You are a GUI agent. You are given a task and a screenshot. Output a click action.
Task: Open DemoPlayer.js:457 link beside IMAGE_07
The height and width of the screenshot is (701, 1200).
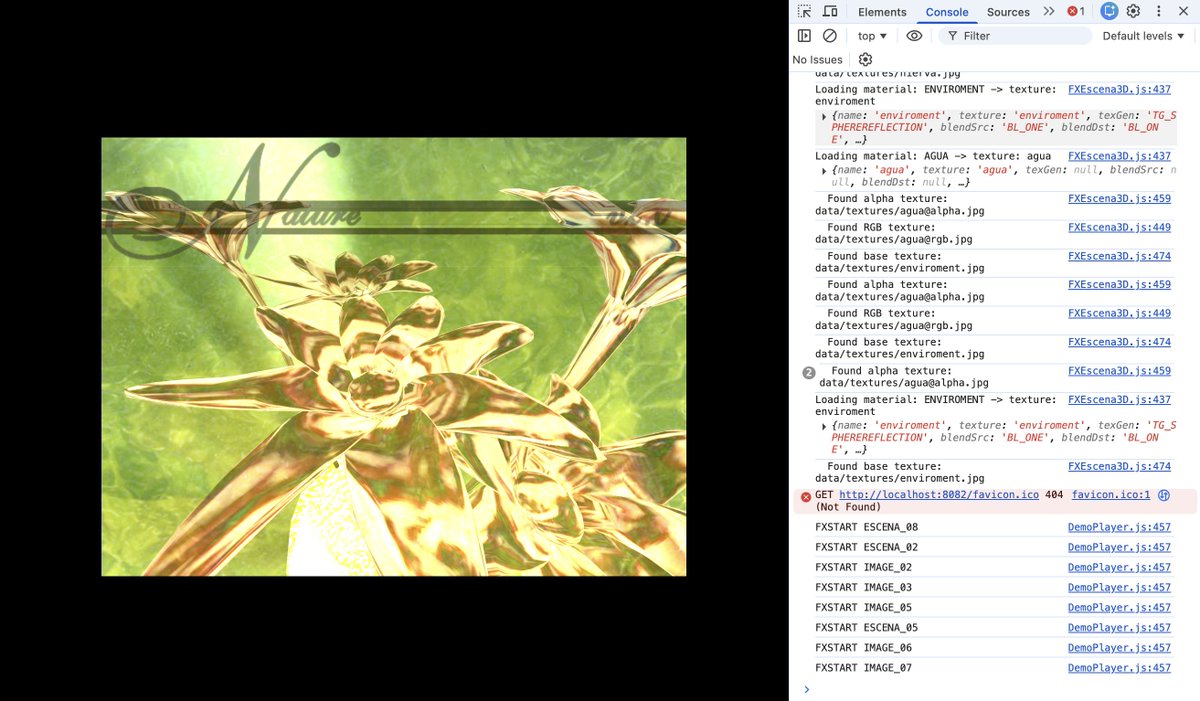1119,668
